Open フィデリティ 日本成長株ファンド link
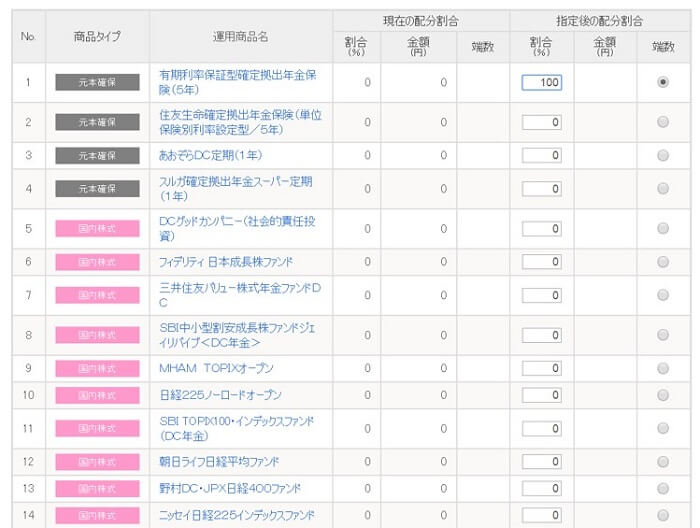 tap(226, 262)
